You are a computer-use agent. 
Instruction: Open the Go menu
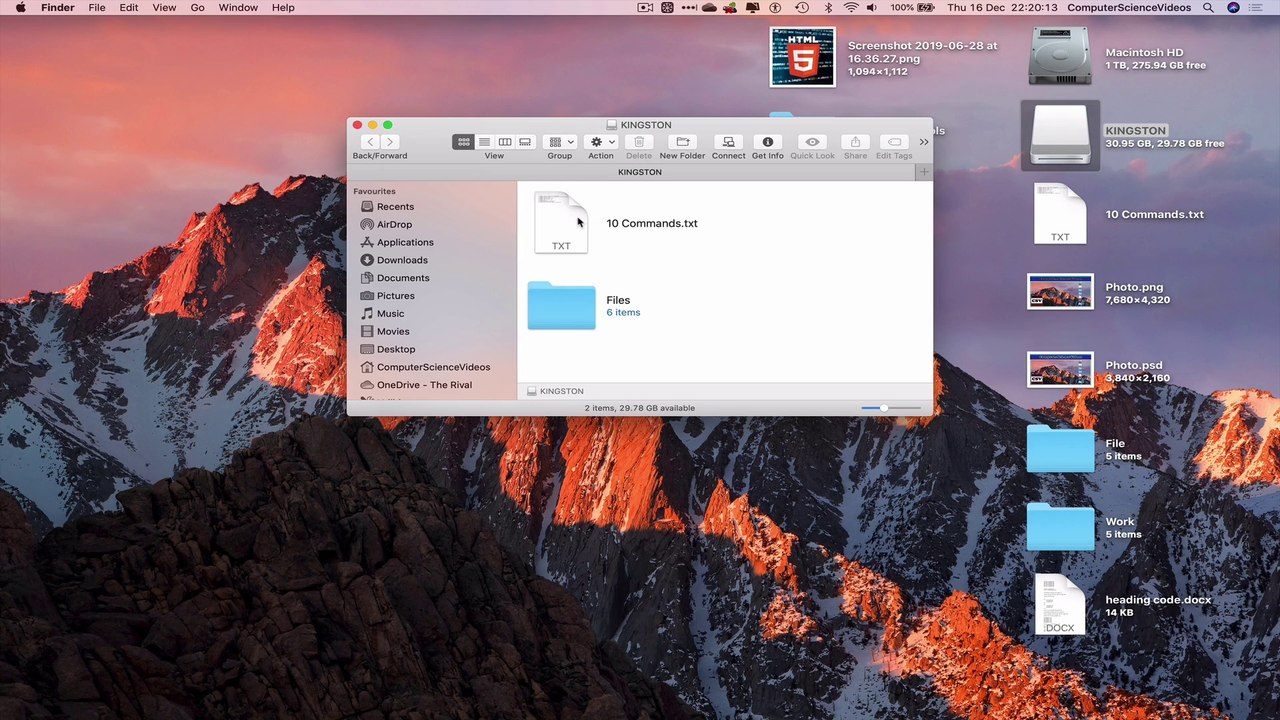197,7
